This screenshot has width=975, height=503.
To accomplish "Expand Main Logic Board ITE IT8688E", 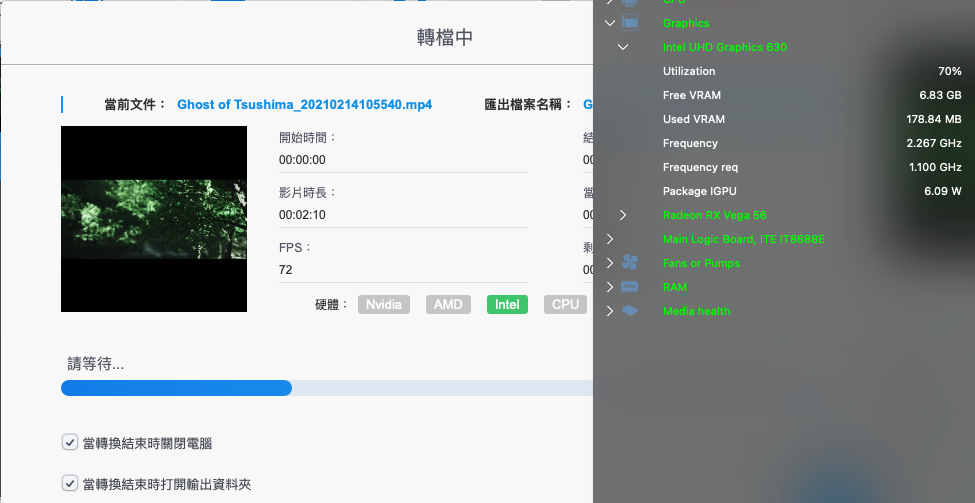I will 610,239.
